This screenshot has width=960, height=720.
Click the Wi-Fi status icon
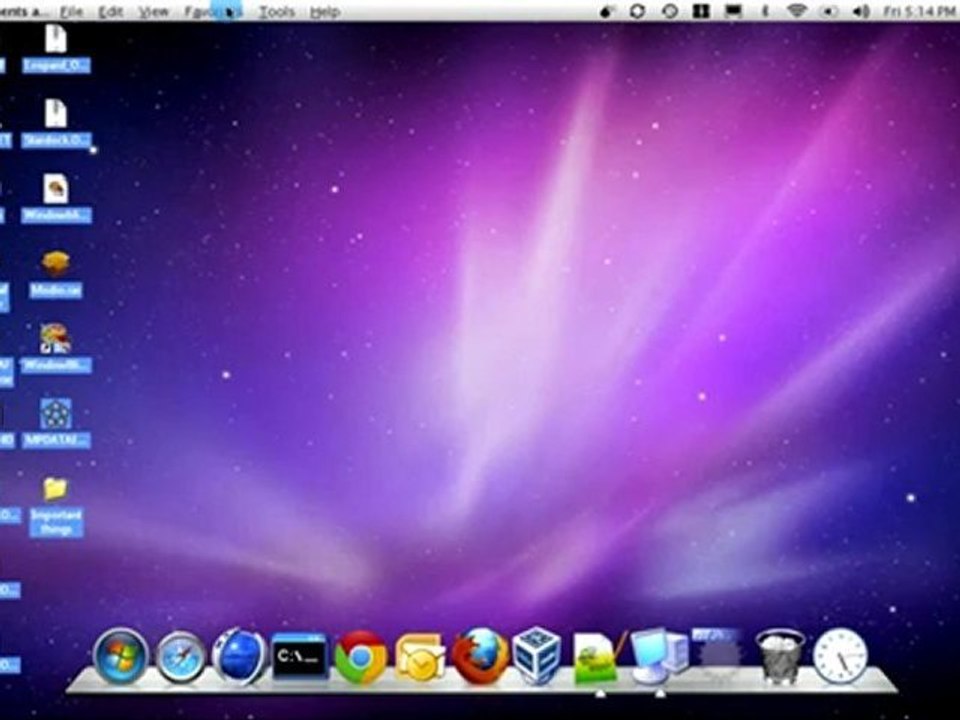(796, 11)
